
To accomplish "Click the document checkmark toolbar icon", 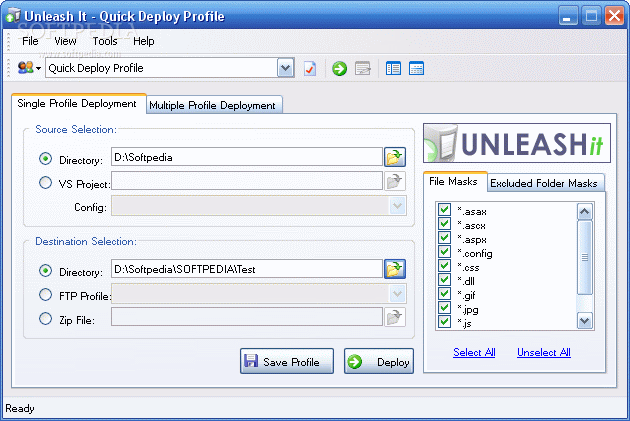I will [310, 68].
